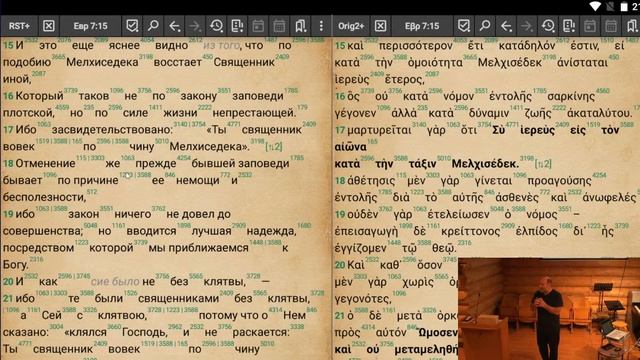This screenshot has width=640, height=360.
Task: Tap the Greek word περισσότερον
Action: (416, 46)
